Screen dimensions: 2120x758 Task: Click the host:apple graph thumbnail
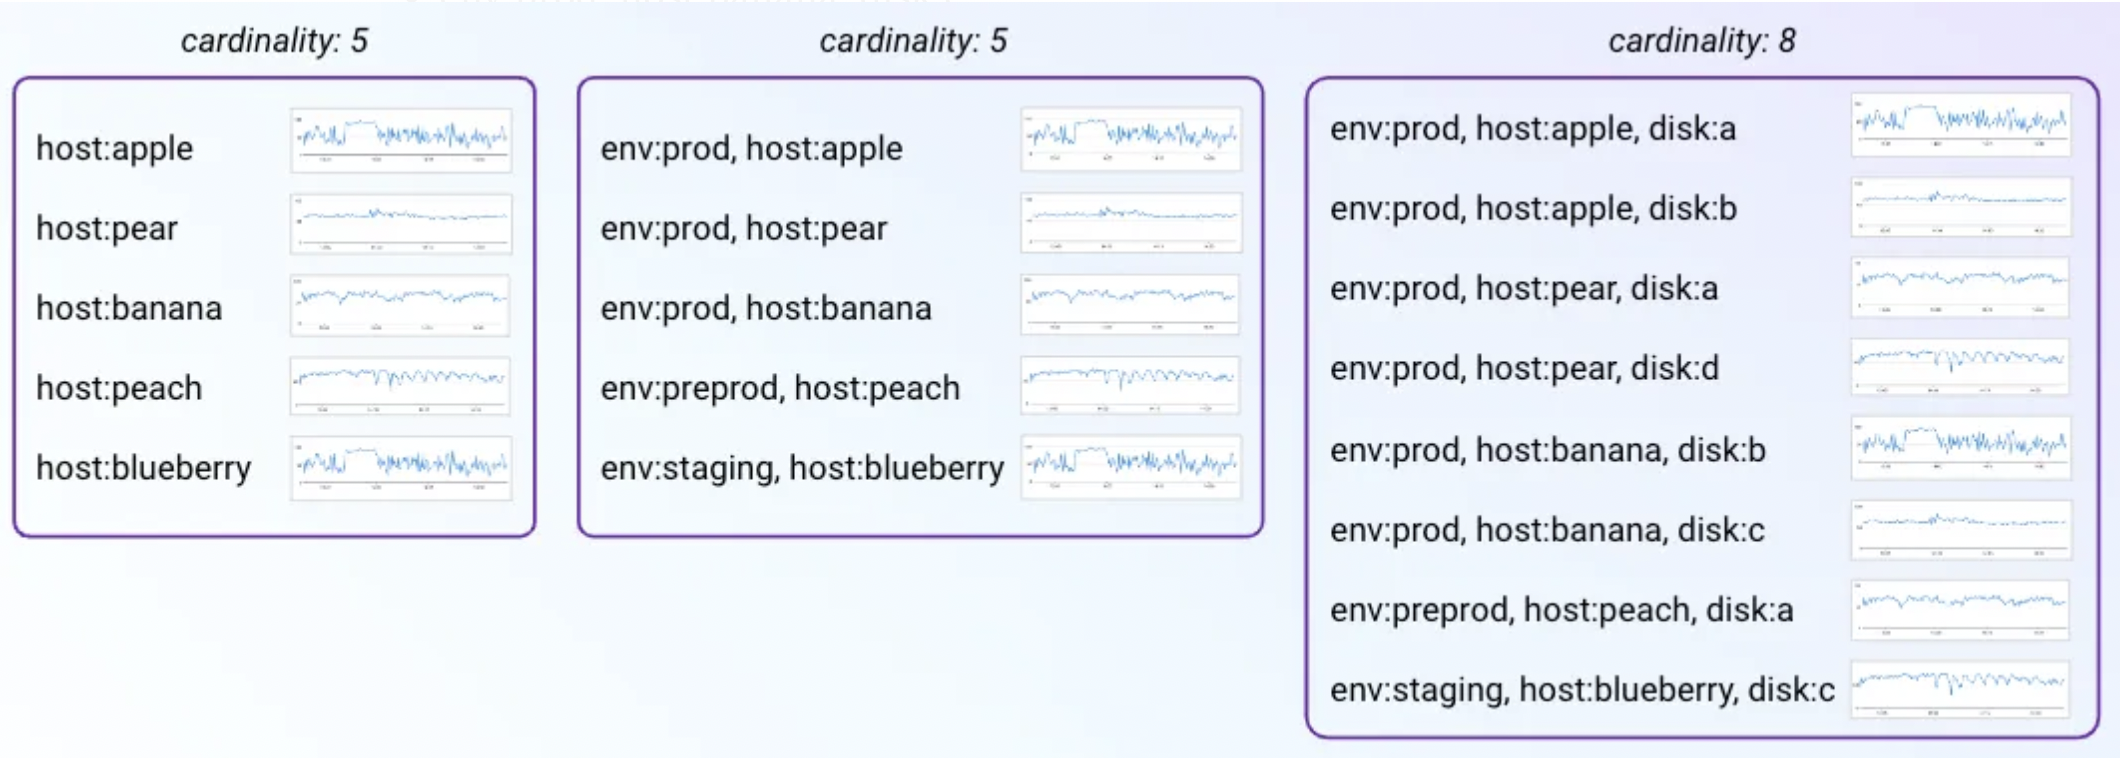tap(401, 140)
